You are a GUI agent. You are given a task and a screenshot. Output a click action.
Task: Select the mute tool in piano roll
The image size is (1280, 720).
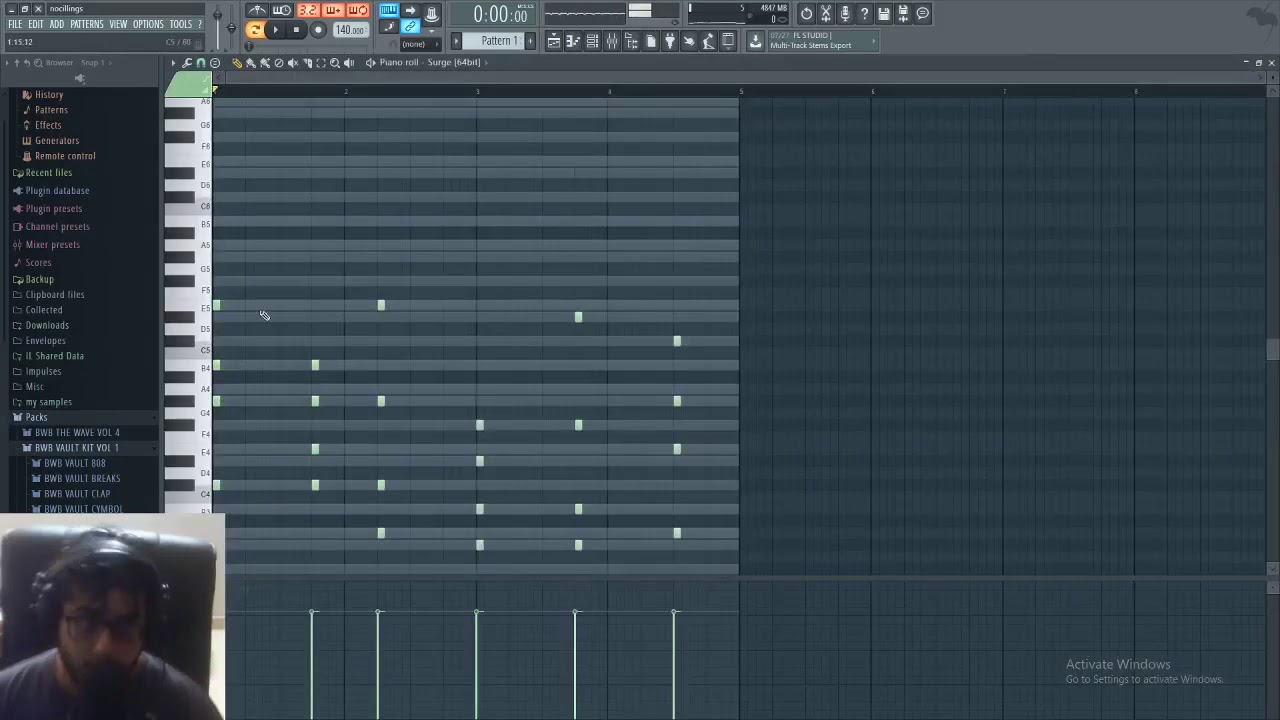coord(293,63)
